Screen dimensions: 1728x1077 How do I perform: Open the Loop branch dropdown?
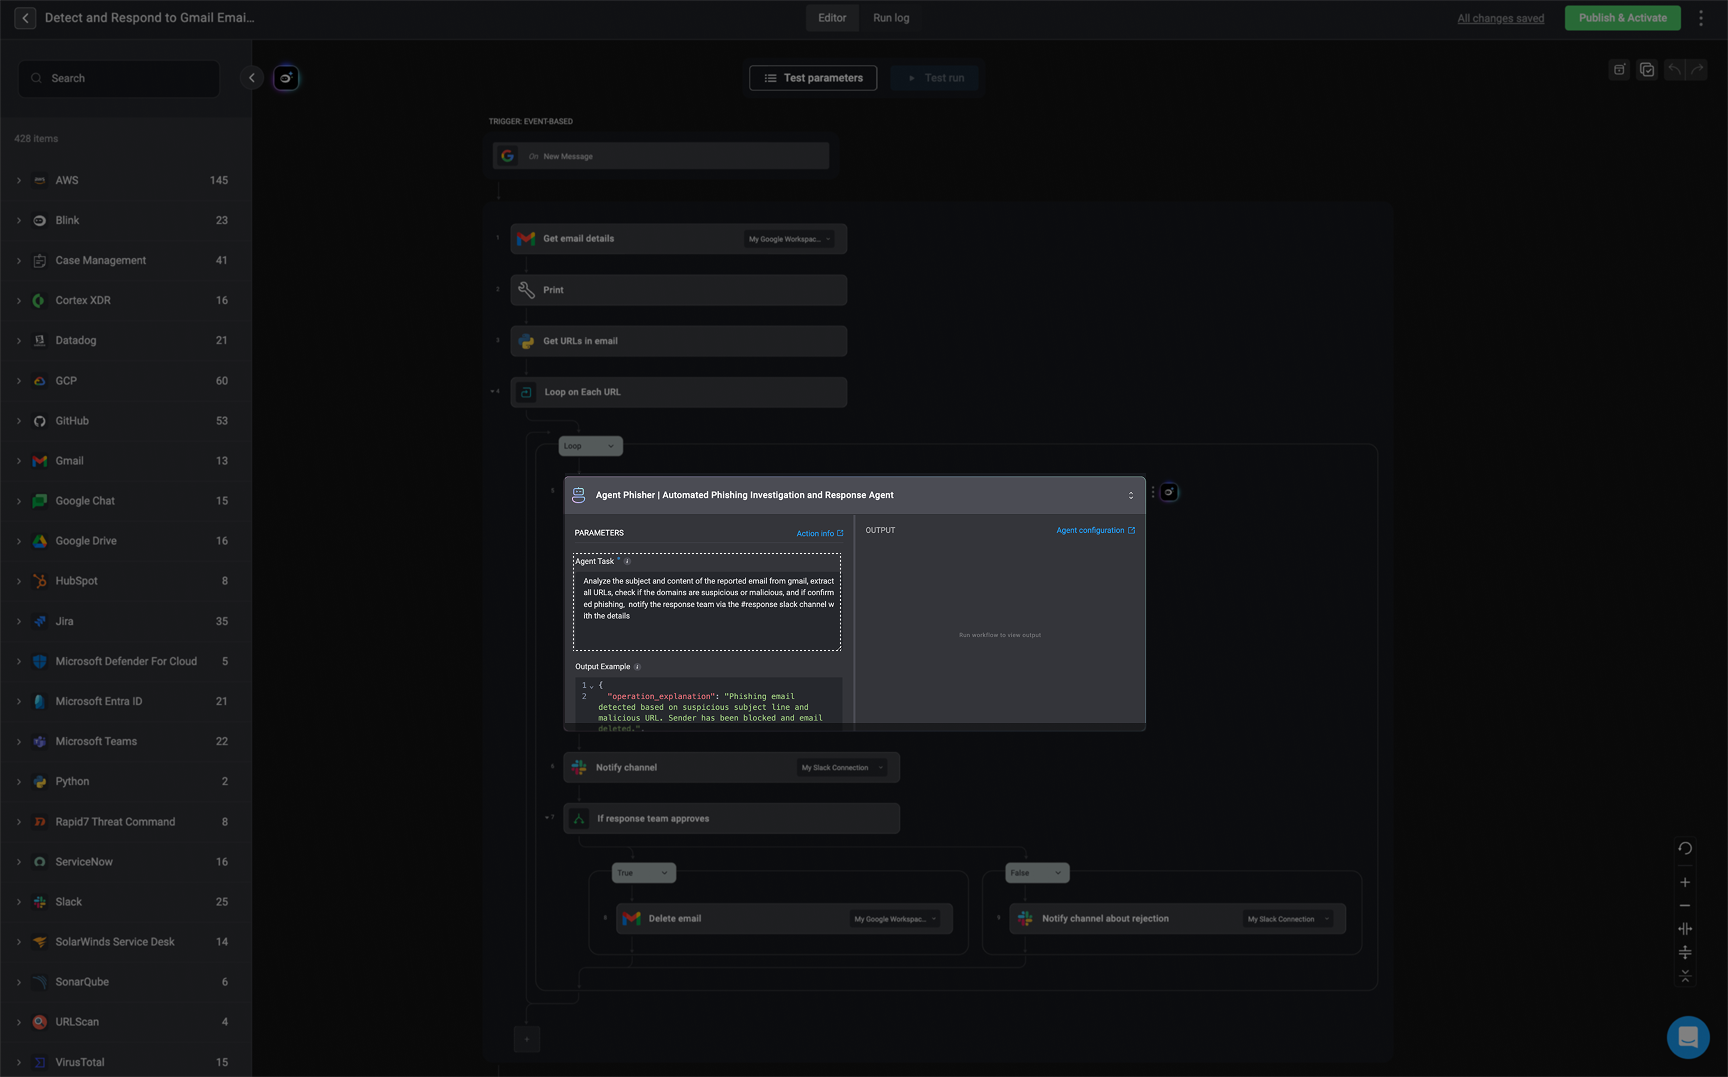click(590, 446)
